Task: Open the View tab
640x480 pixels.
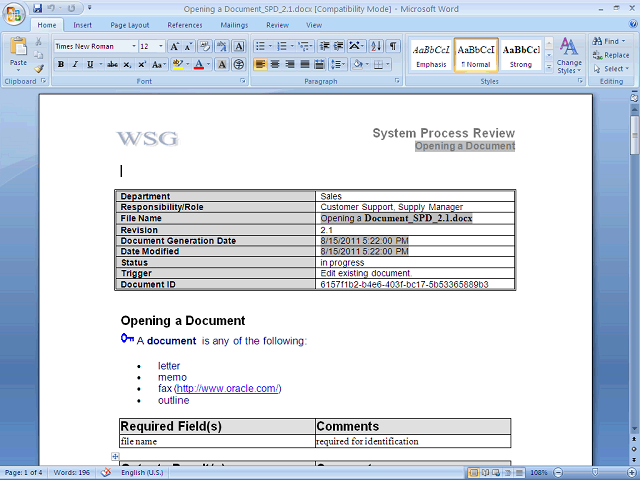Action: click(314, 25)
